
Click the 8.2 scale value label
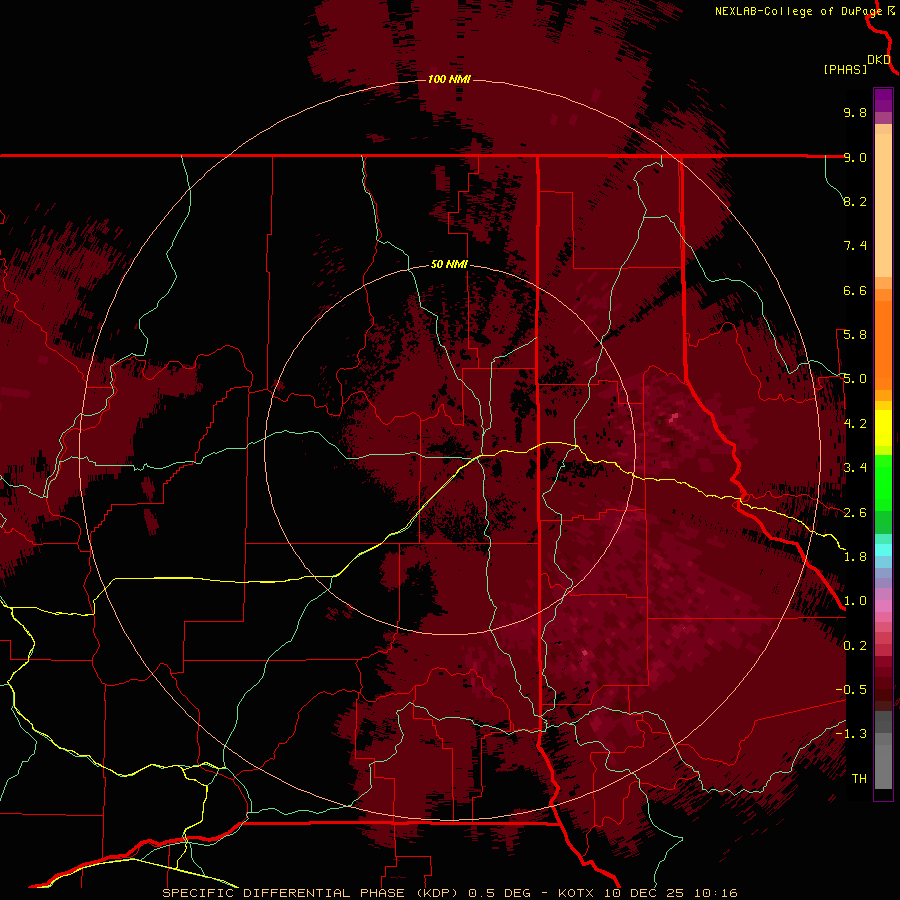pyautogui.click(x=855, y=201)
